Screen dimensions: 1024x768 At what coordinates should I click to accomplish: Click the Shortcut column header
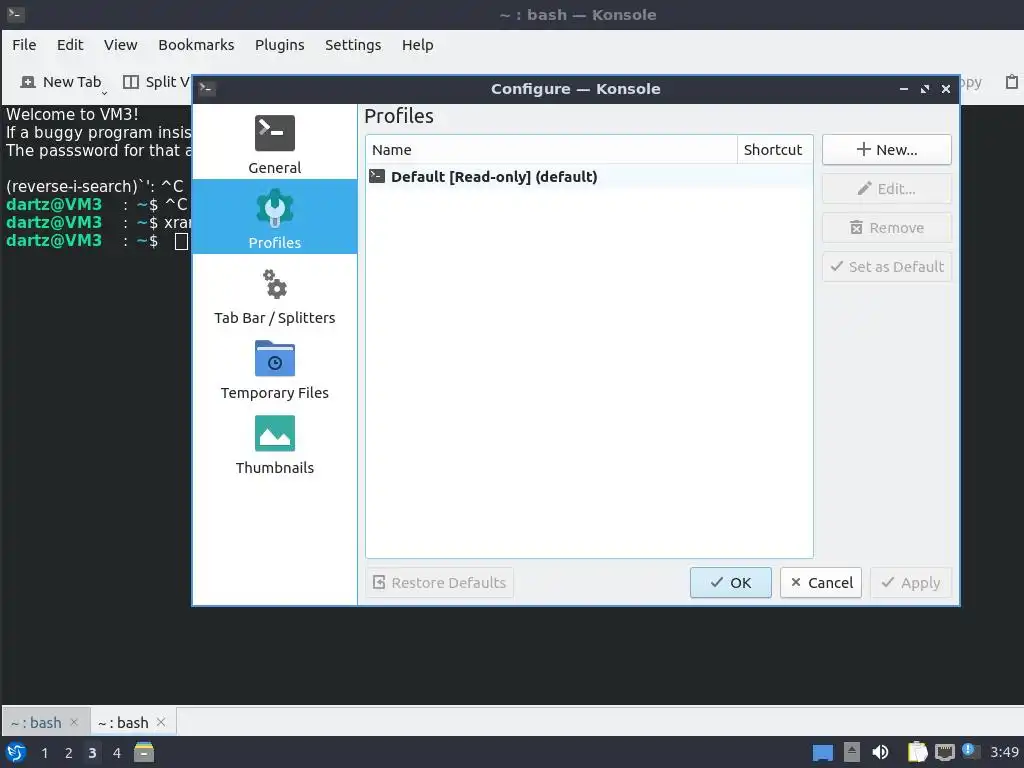(775, 150)
